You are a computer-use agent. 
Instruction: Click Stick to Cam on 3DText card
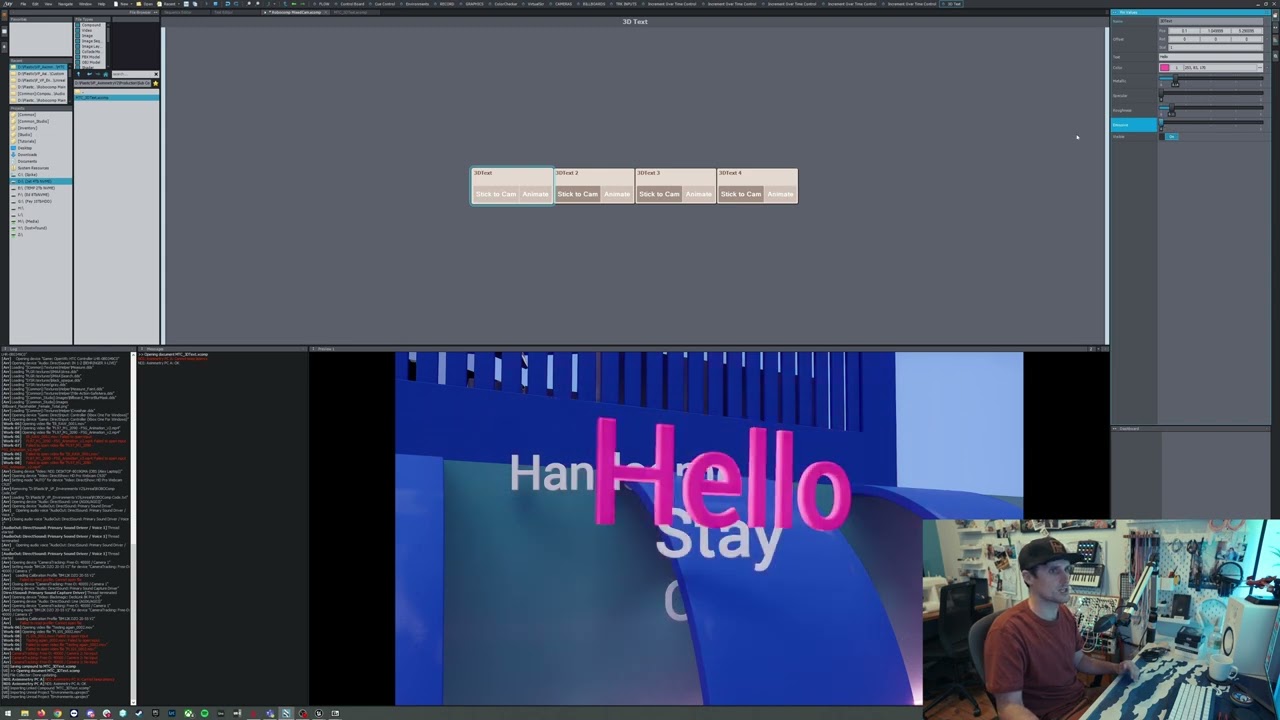click(x=495, y=194)
